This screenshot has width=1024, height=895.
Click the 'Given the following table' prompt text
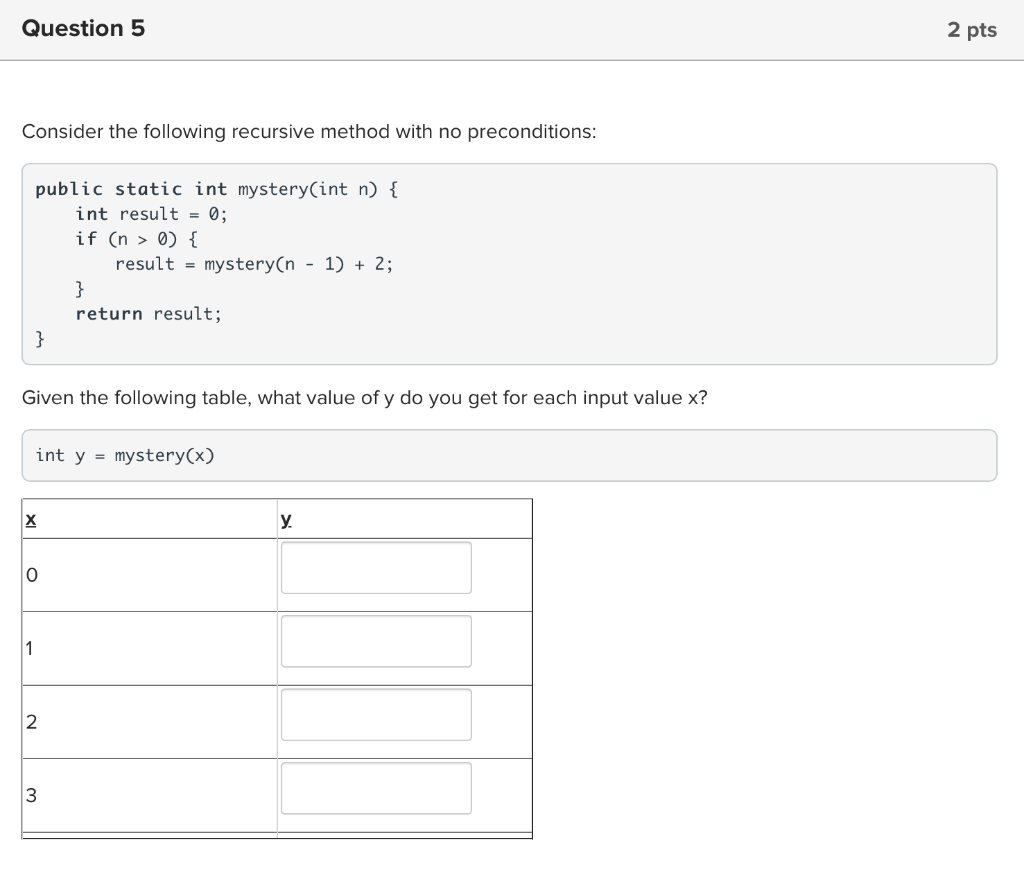364,398
